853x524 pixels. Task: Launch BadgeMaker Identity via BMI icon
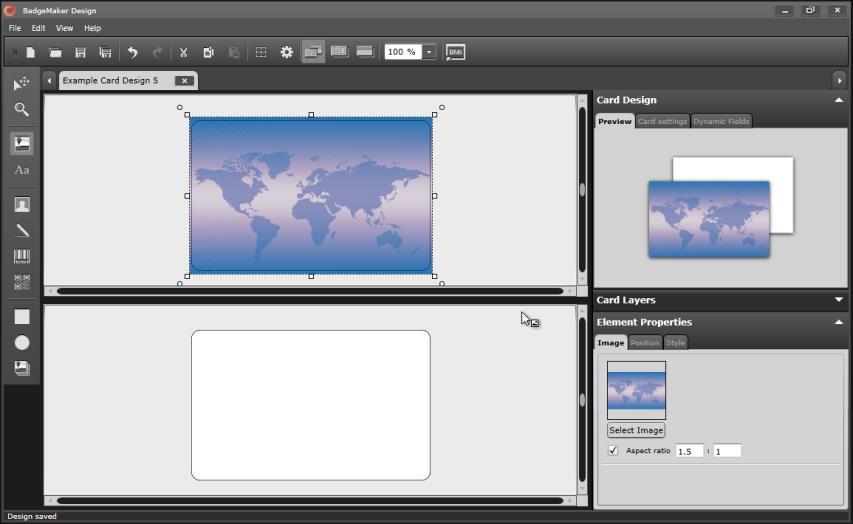pyautogui.click(x=455, y=52)
